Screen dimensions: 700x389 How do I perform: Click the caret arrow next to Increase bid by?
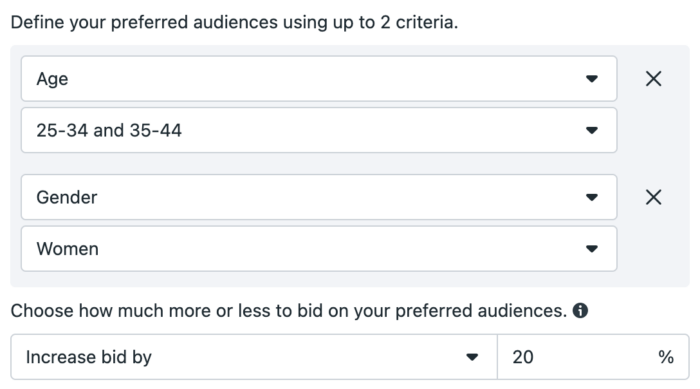coord(472,357)
